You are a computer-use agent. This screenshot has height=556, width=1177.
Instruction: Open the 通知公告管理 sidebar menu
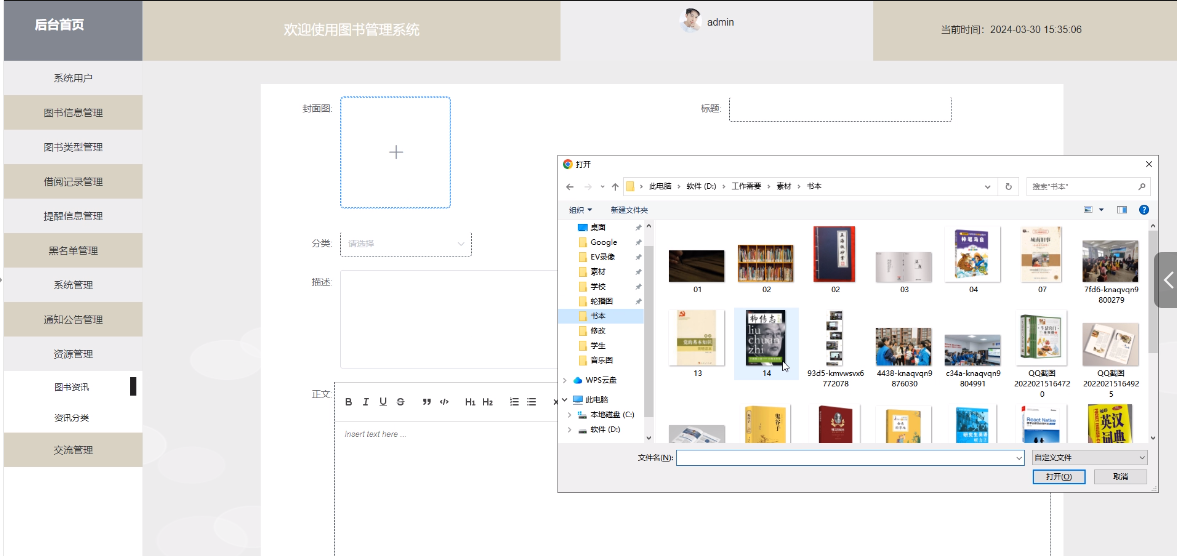[73, 320]
